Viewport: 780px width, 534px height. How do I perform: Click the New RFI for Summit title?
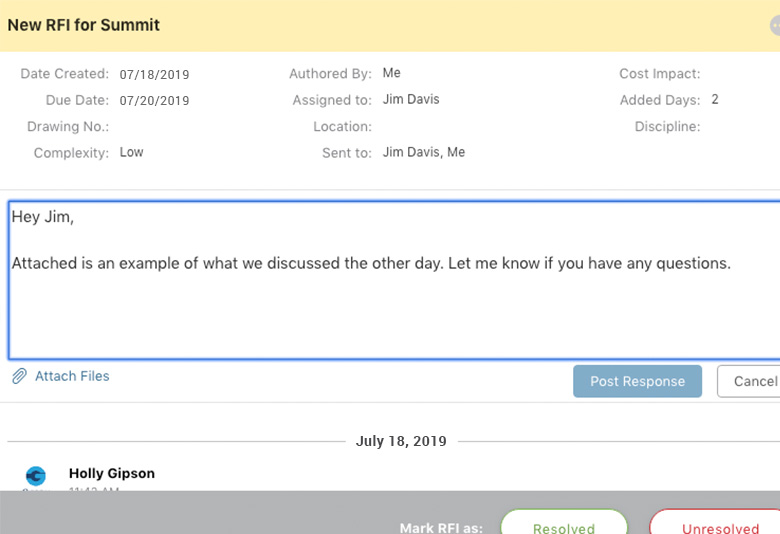pyautogui.click(x=83, y=25)
